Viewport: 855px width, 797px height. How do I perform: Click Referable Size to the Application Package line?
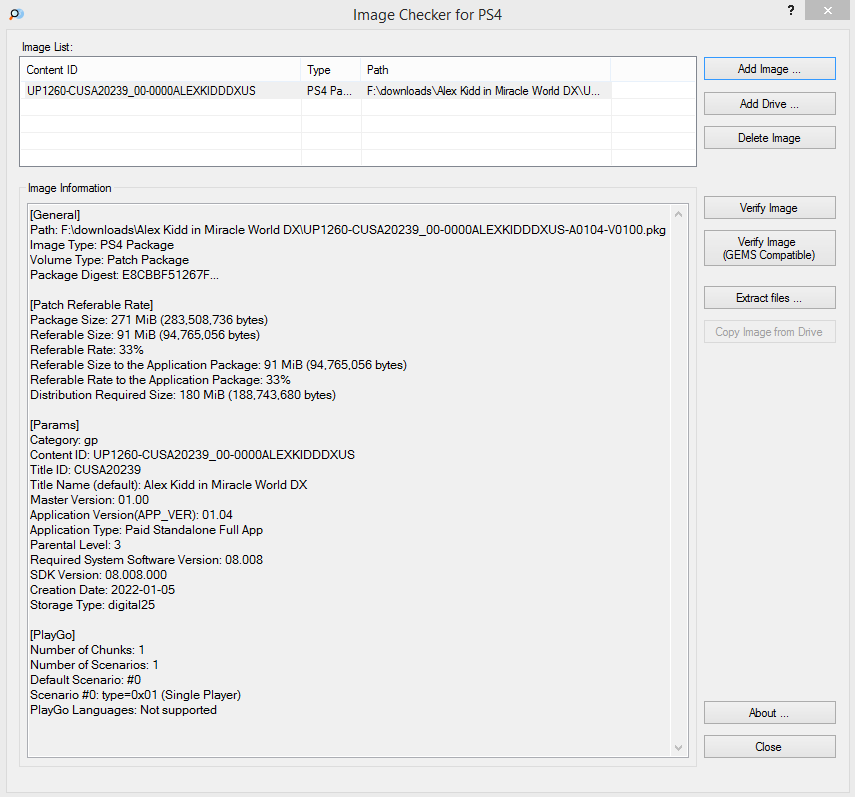coord(219,365)
